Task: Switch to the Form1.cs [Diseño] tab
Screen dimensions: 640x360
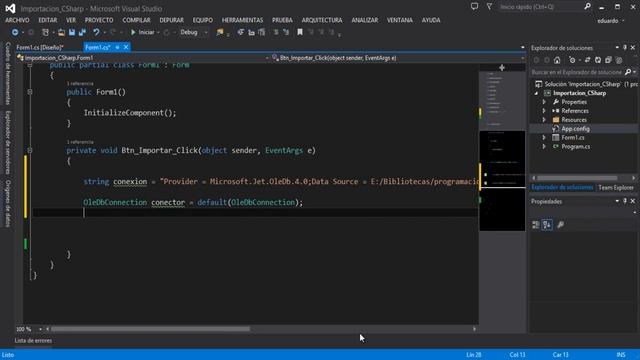Action: [x=40, y=47]
